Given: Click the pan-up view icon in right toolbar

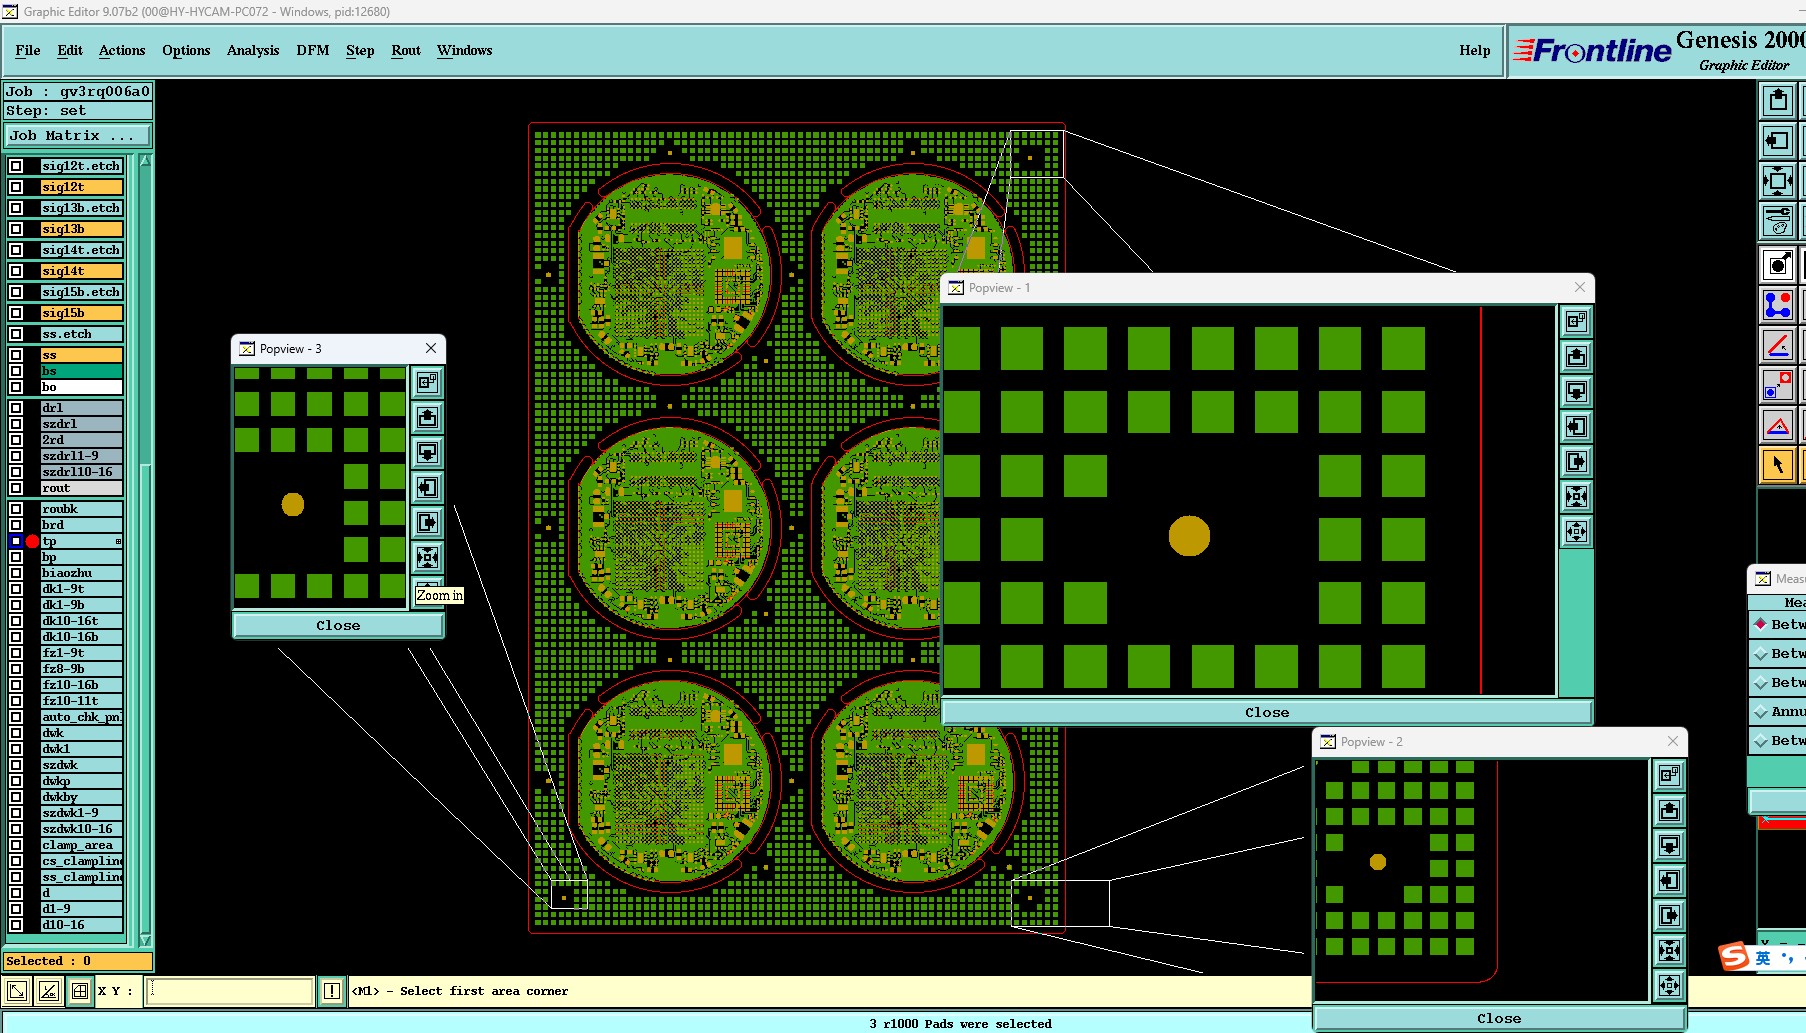Looking at the screenshot, I should 1777,100.
